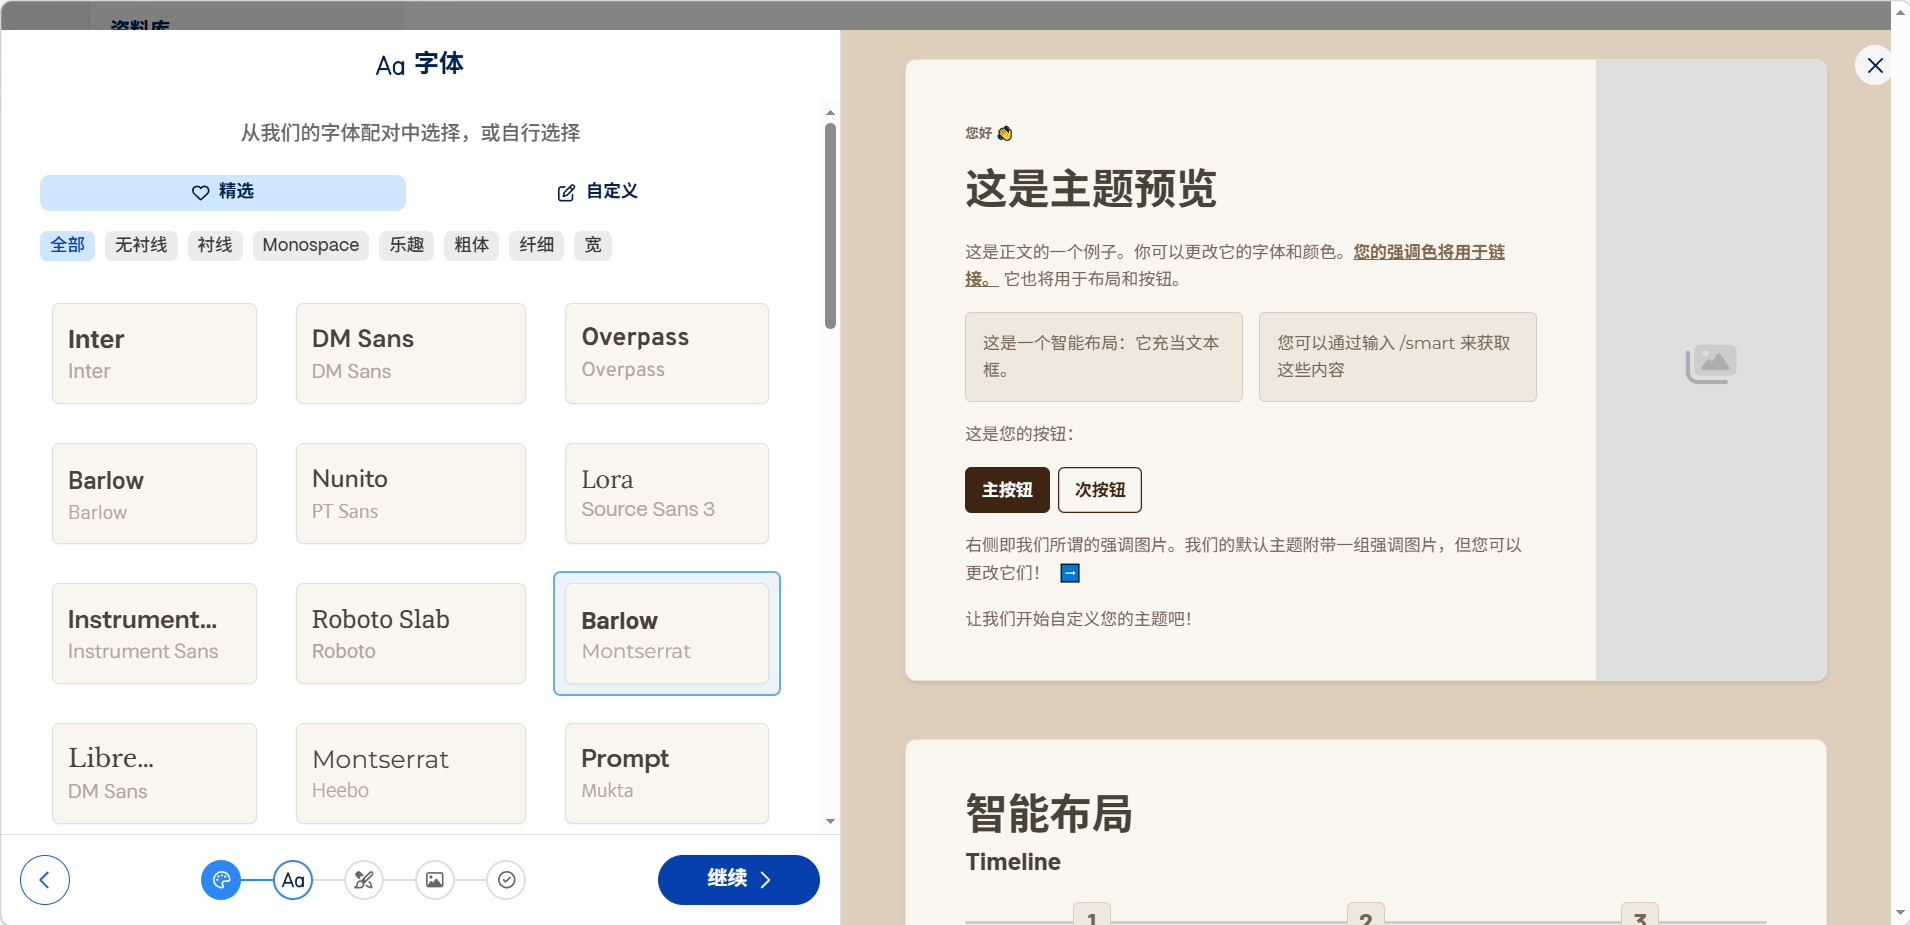This screenshot has width=1910, height=925.
Task: Click the Aa font step icon
Action: pyautogui.click(x=293, y=880)
